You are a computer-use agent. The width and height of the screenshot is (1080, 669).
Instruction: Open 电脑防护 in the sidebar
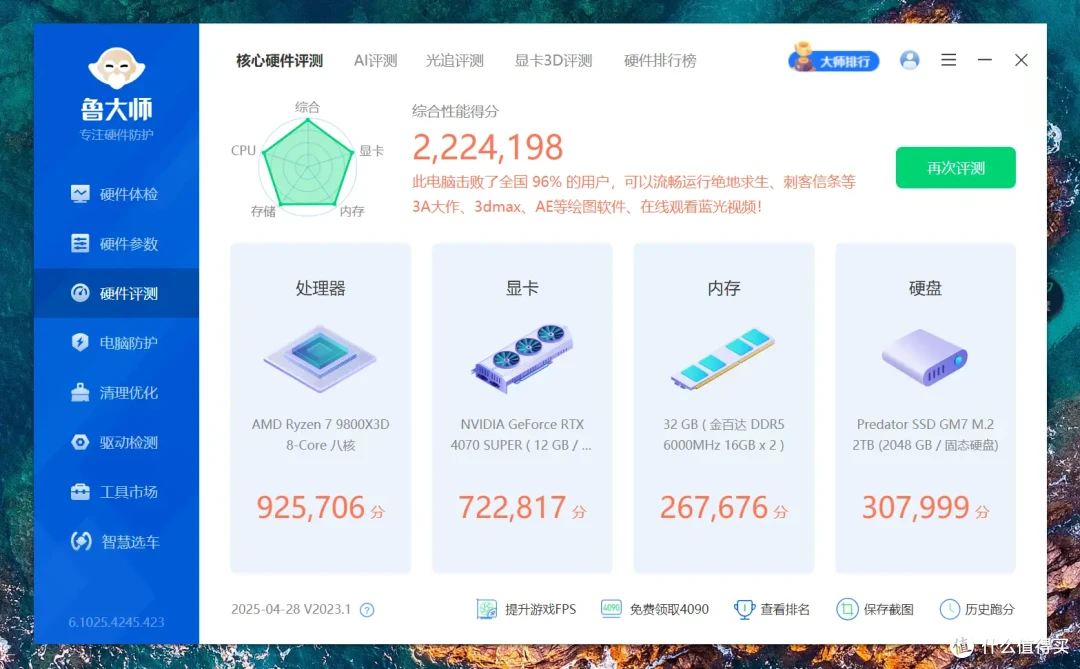115,343
